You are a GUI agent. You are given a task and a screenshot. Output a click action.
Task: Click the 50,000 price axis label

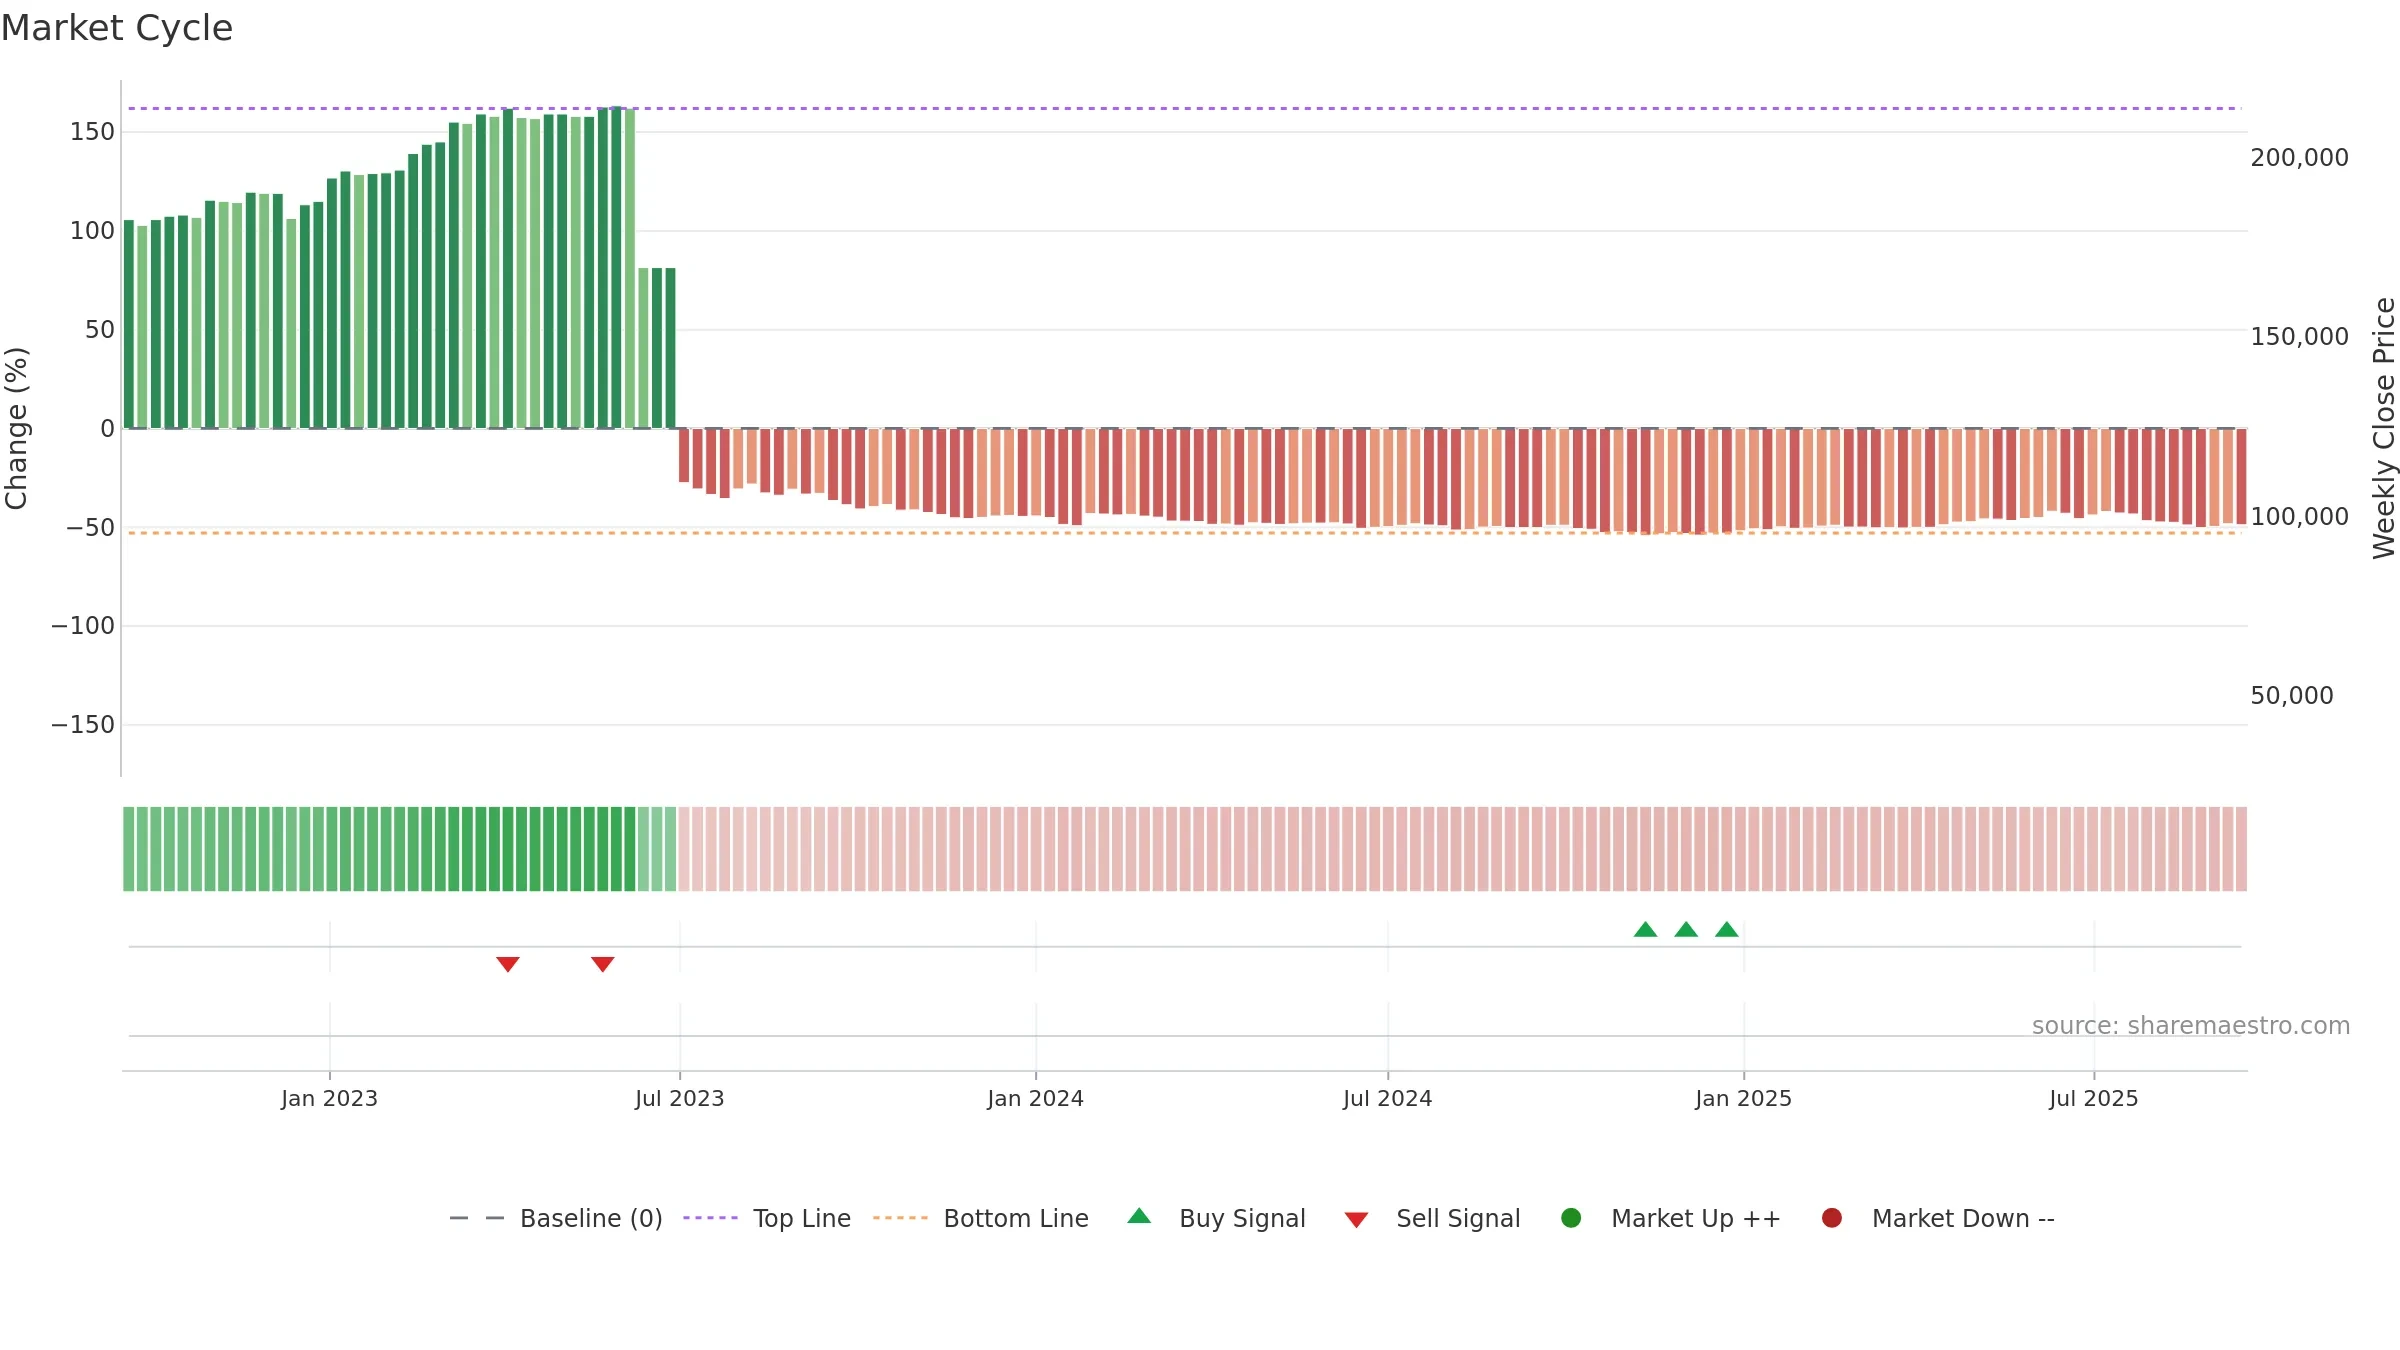2291,696
